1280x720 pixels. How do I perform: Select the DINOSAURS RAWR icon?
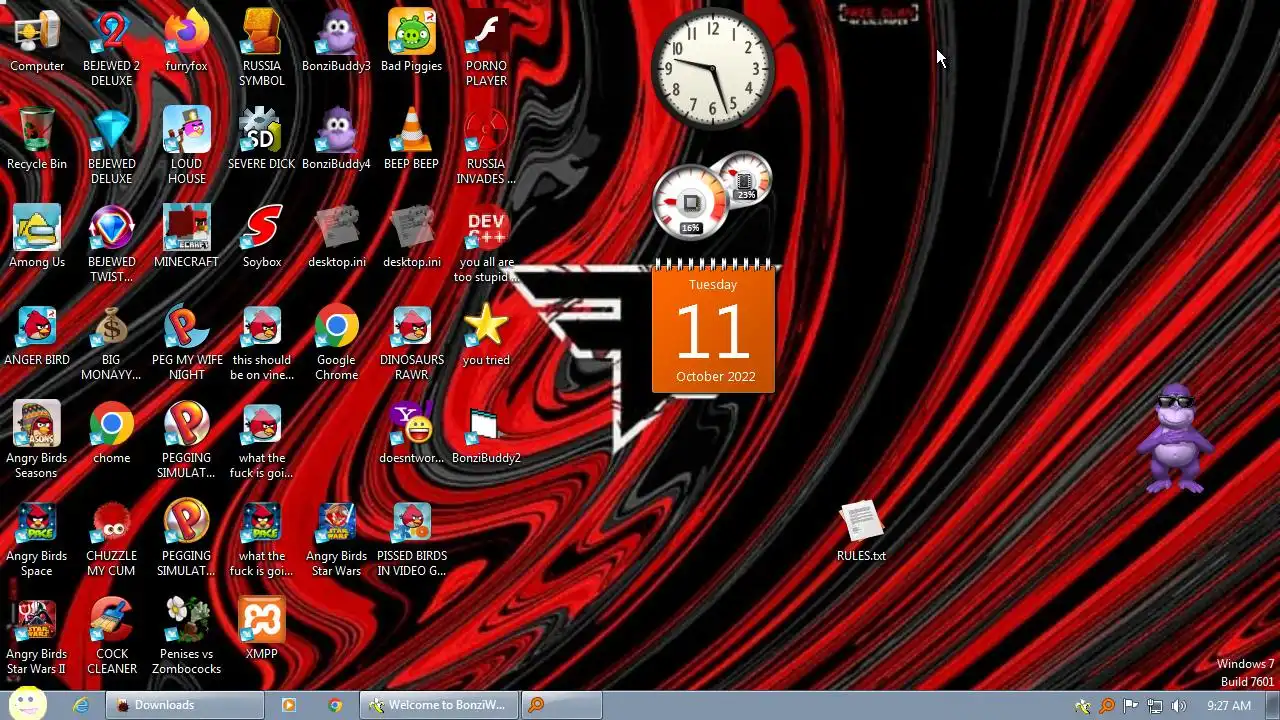[x=412, y=342]
